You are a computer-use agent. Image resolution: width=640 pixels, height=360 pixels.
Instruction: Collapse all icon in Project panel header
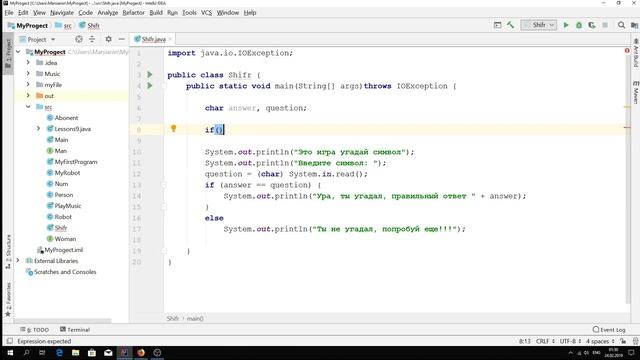[92, 39]
